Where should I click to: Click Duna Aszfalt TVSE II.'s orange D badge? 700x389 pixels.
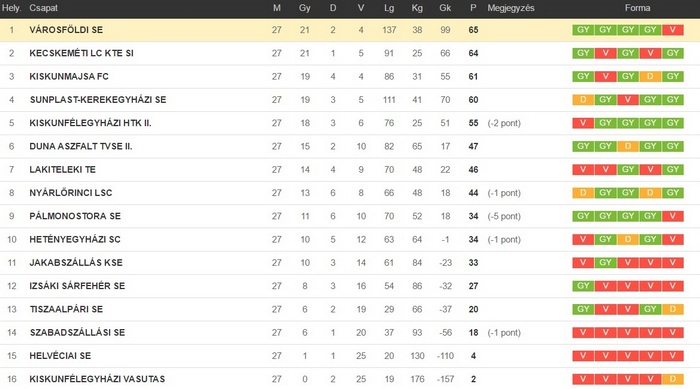click(x=628, y=146)
